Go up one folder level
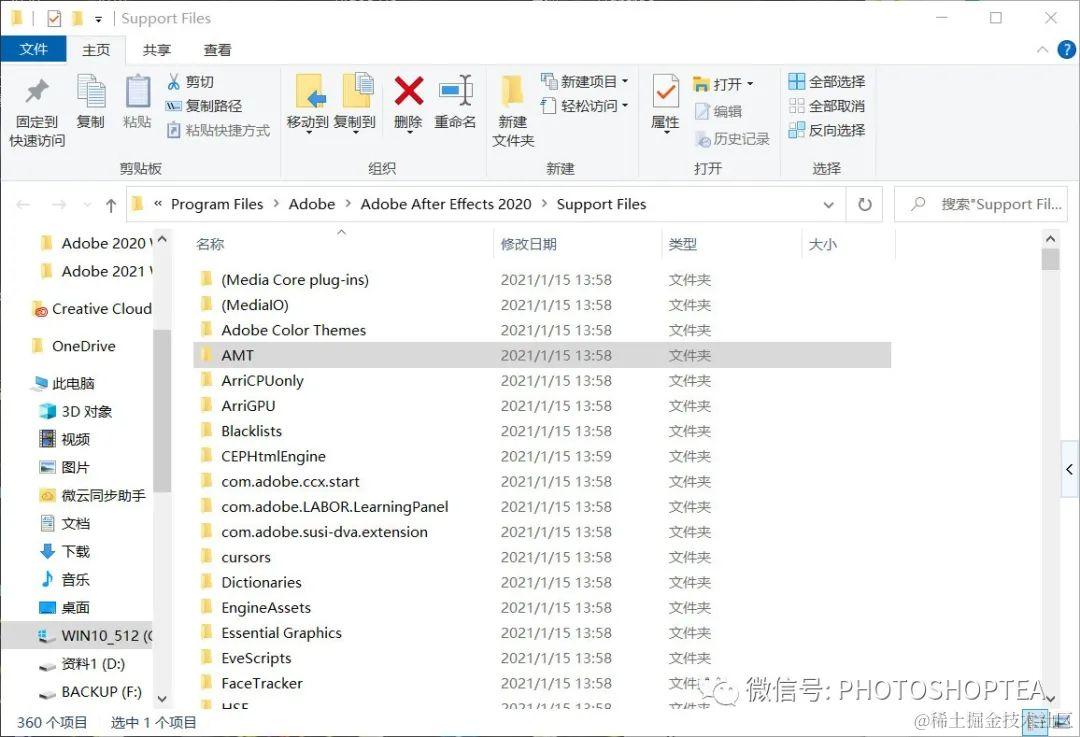Image resolution: width=1080 pixels, height=737 pixels. pyautogui.click(x=111, y=205)
